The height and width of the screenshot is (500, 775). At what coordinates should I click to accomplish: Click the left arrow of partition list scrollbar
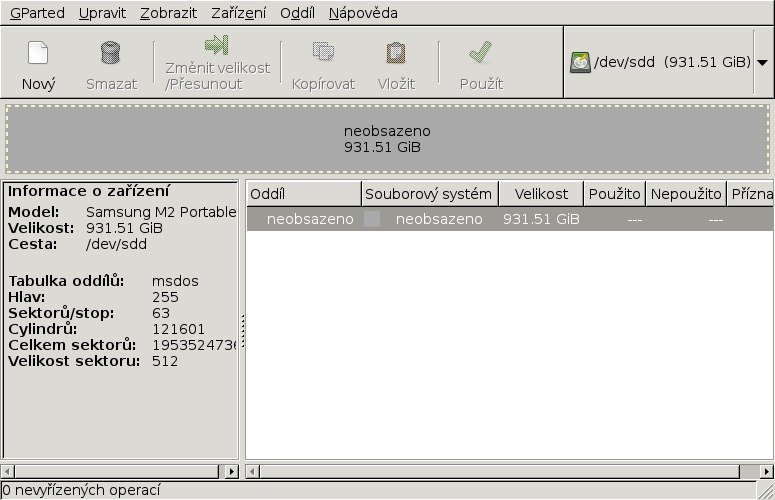pos(253,471)
